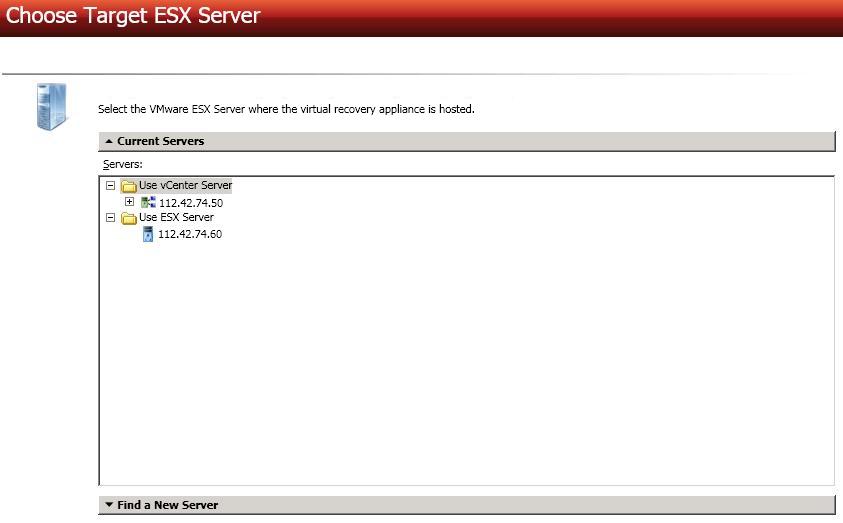The width and height of the screenshot is (843, 523).
Task: Click the triangle arrow on Current Servers header
Action: pos(109,142)
